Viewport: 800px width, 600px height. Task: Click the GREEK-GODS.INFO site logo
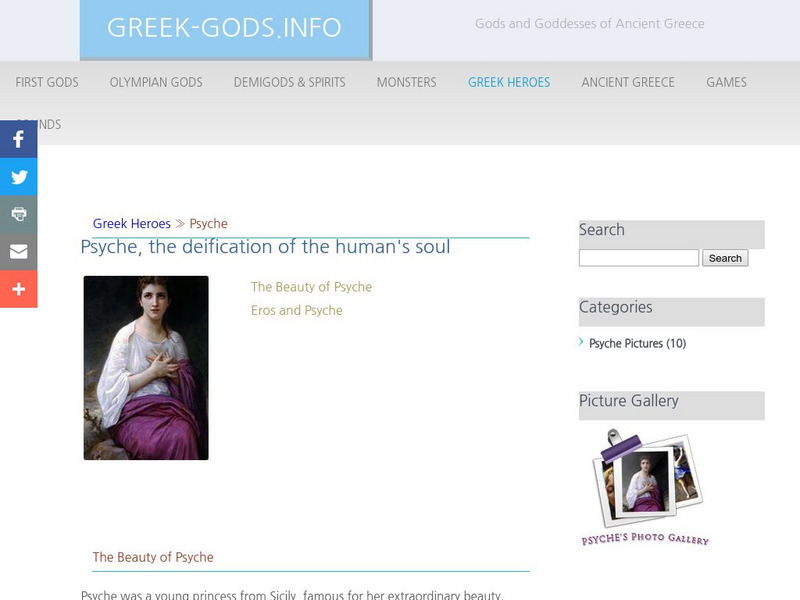click(x=224, y=28)
